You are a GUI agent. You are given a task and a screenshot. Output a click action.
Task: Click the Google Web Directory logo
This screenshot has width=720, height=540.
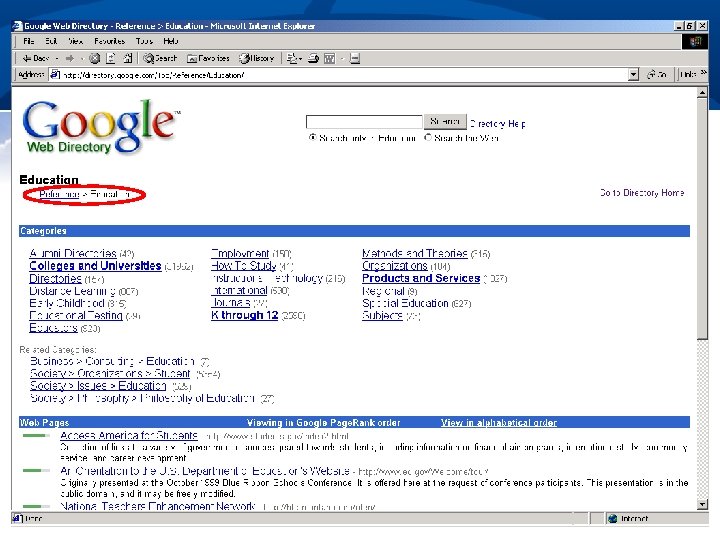click(x=101, y=126)
